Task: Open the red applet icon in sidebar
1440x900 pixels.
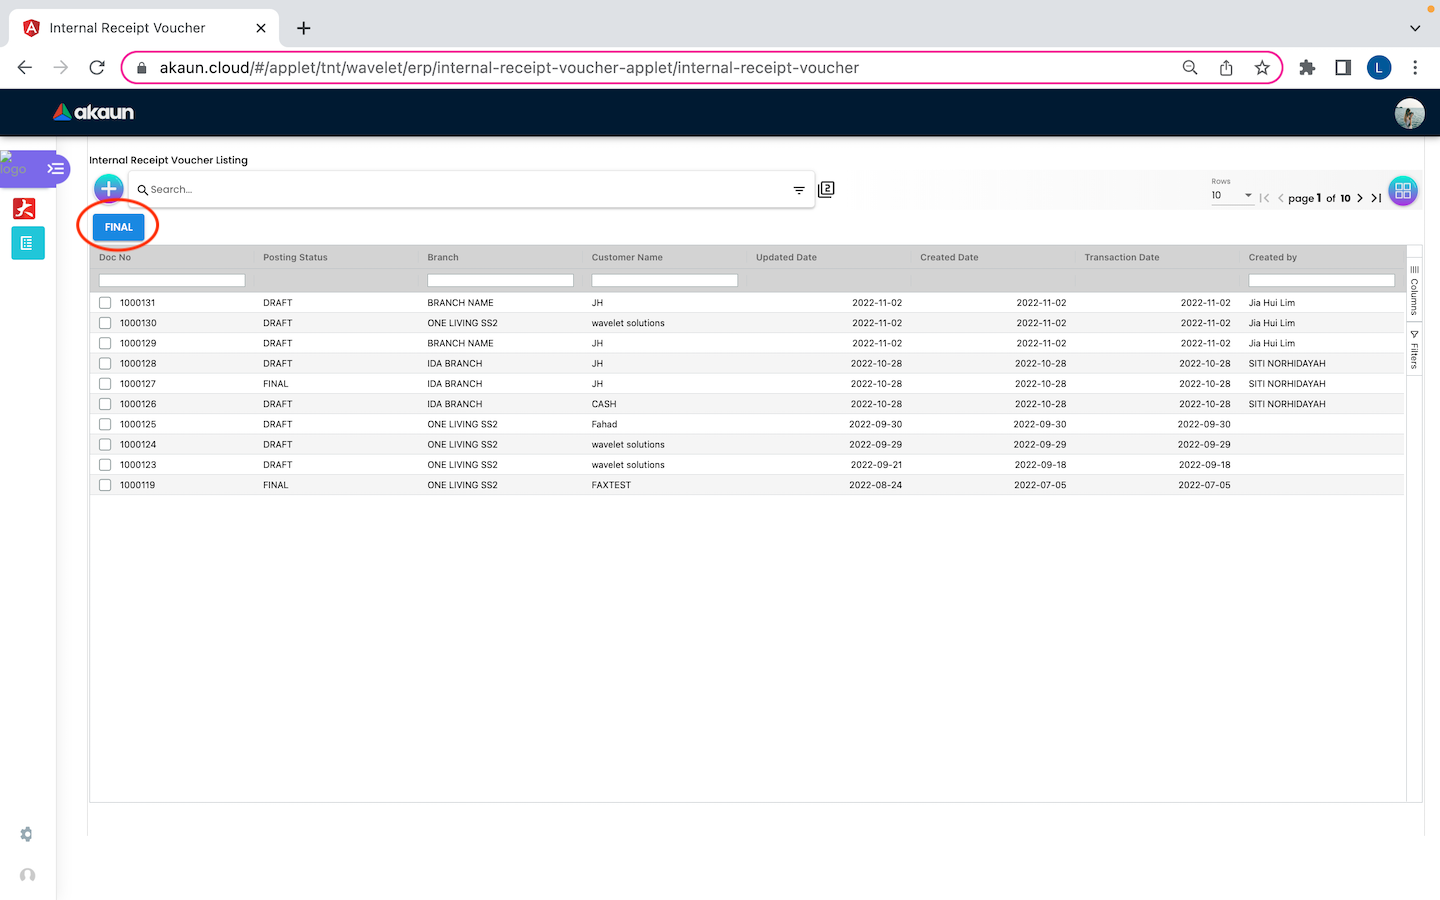Action: 25,208
